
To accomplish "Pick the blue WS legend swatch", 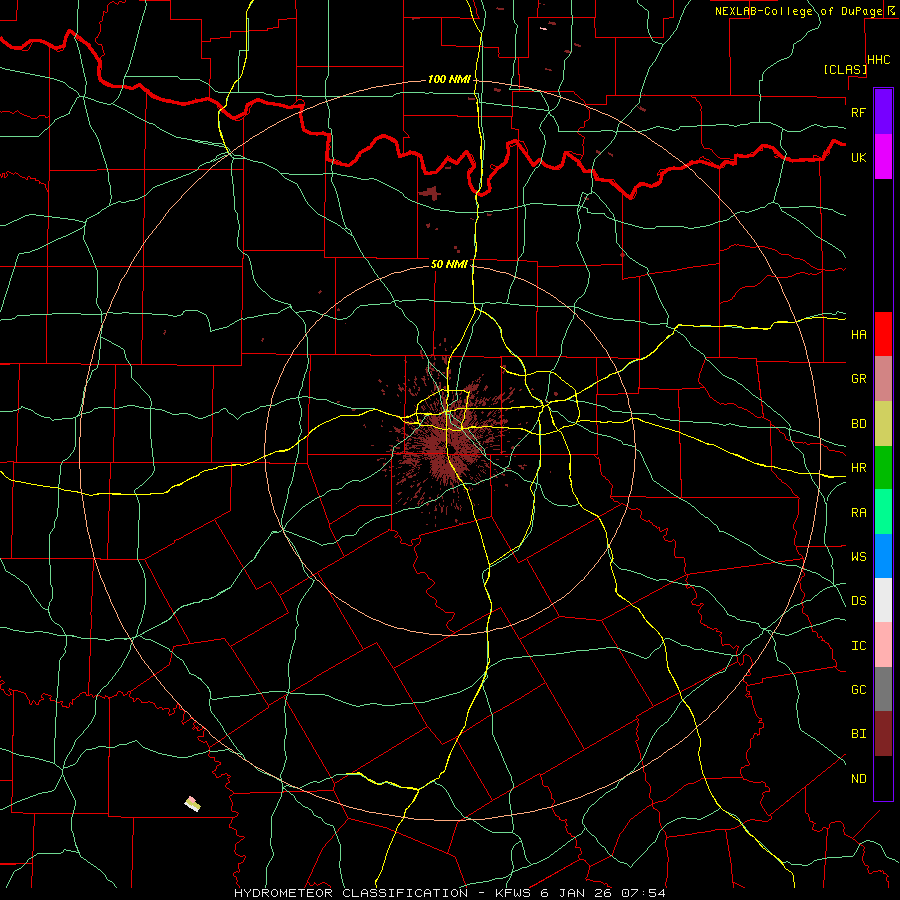I will [x=883, y=556].
